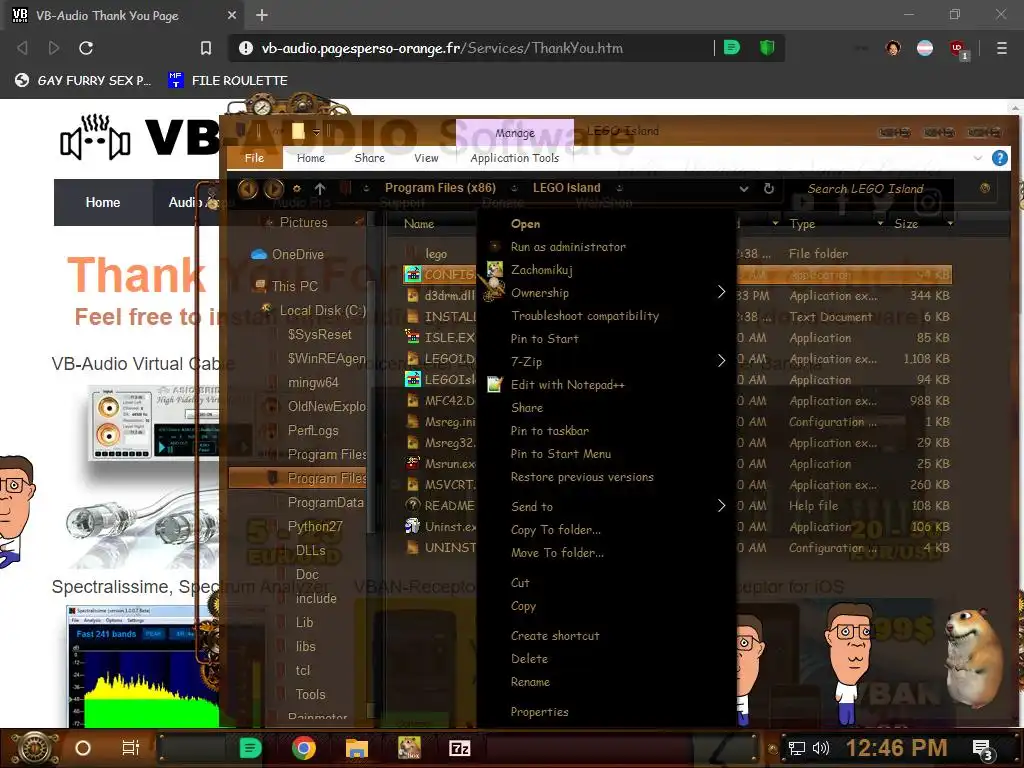
Task: Choose Troubleshoot compatibility
Action: (584, 316)
